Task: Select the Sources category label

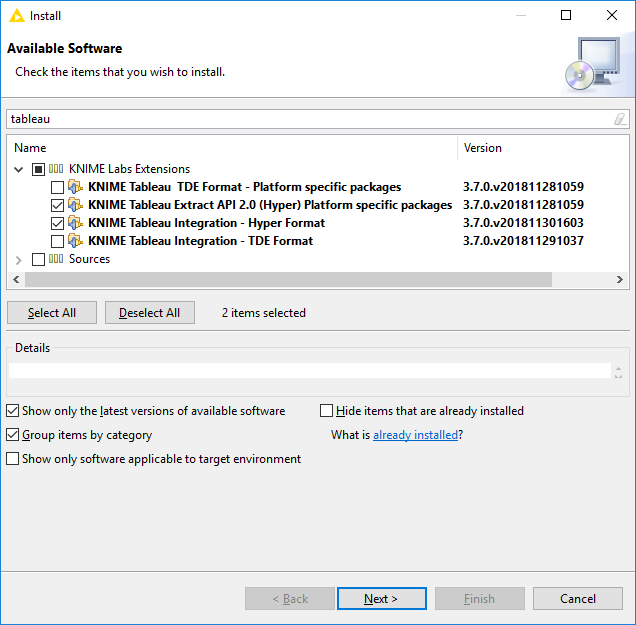Action: (89, 259)
